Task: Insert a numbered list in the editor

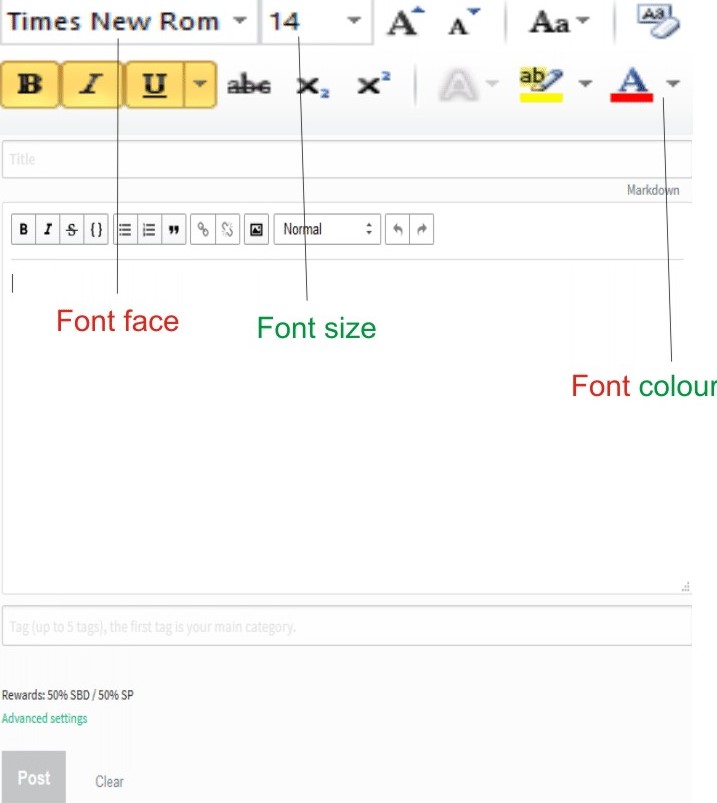Action: tap(149, 229)
